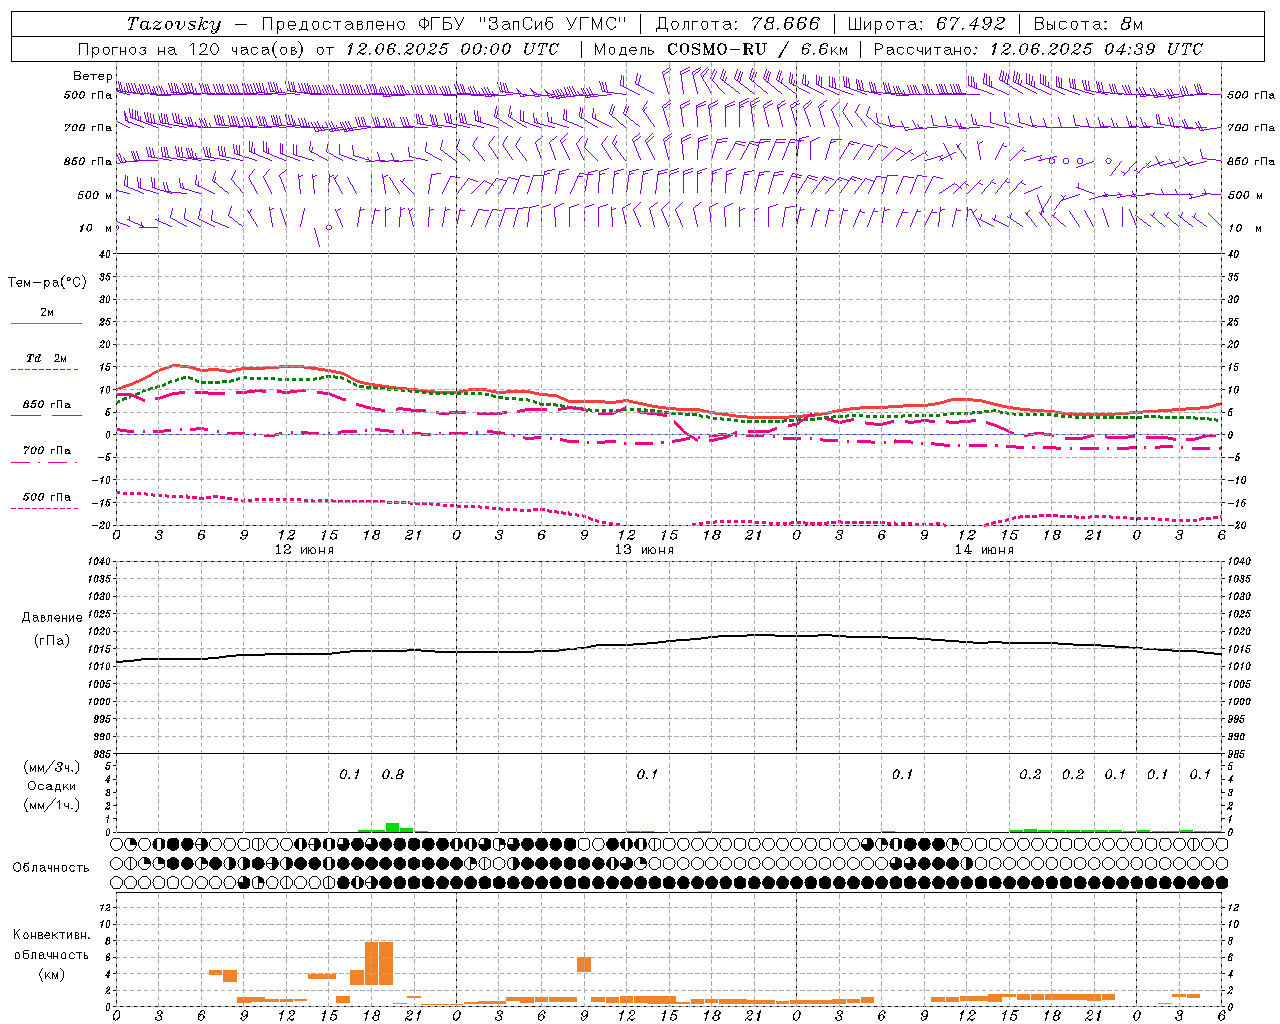Click the station name Tazovsky in the header
This screenshot has height=1024, width=1280.
[x=174, y=24]
